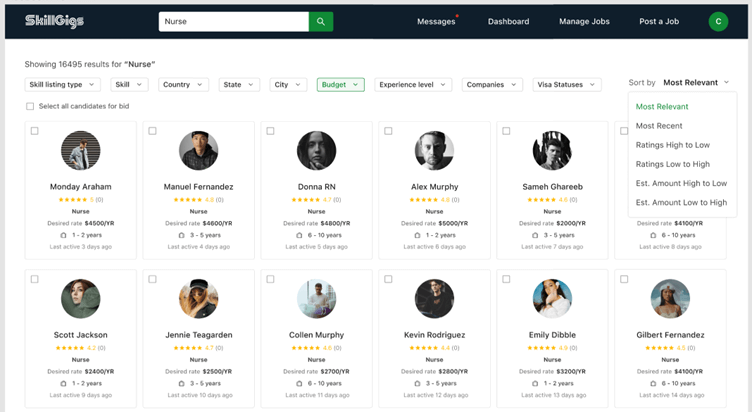Choose Most Recent sort option
This screenshot has width=752, height=412.
[x=659, y=126]
